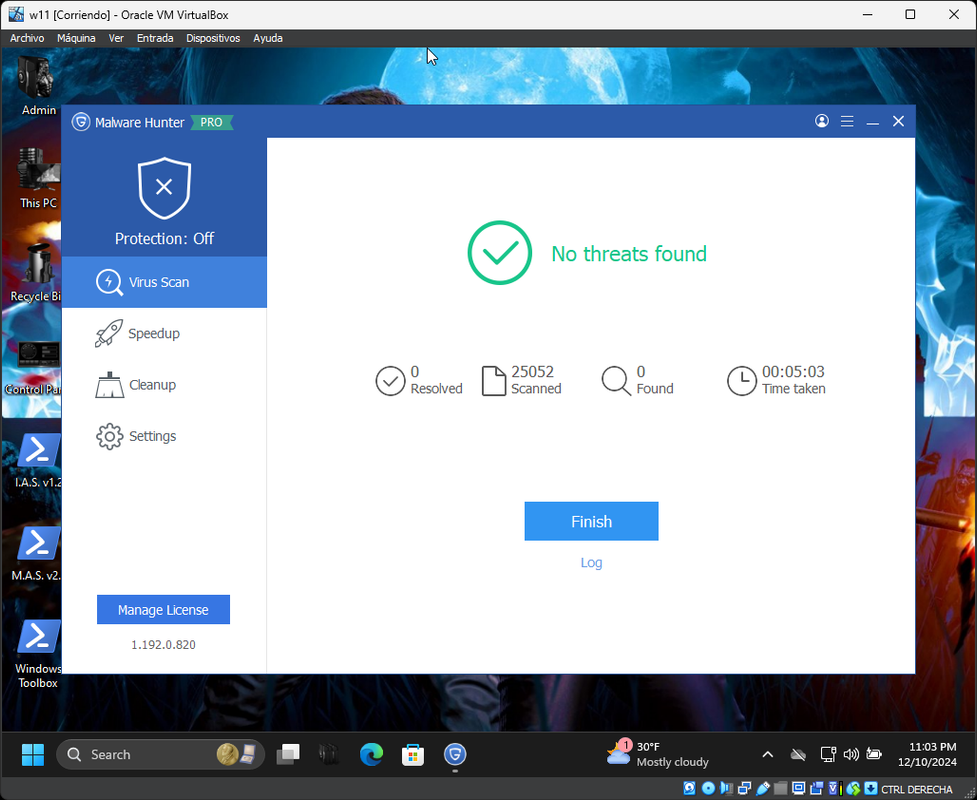This screenshot has width=977, height=800.
Task: Click the 00:05:03 time value
Action: coord(793,372)
